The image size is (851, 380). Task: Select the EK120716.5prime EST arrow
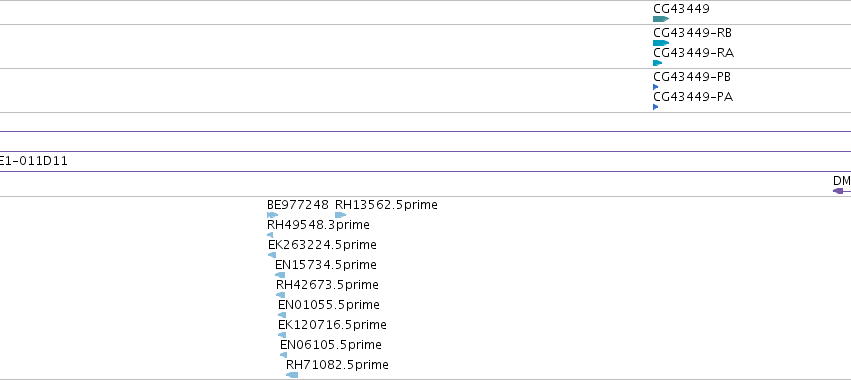(x=282, y=335)
